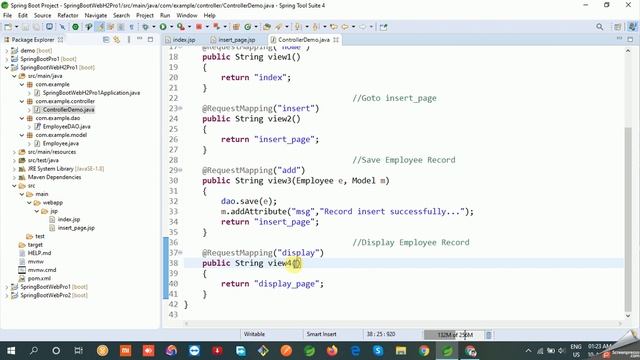Open the Task View taskbar icon
The height and width of the screenshot is (360, 640).
point(79,351)
